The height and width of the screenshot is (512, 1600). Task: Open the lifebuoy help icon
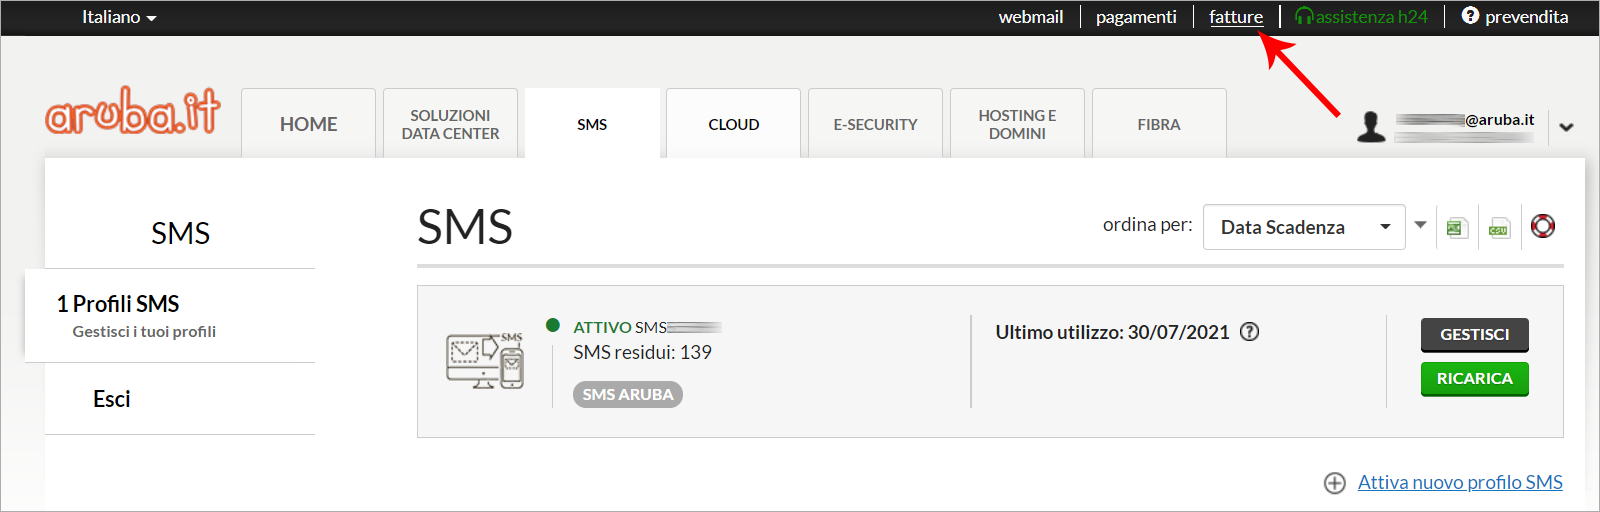pos(1543,227)
